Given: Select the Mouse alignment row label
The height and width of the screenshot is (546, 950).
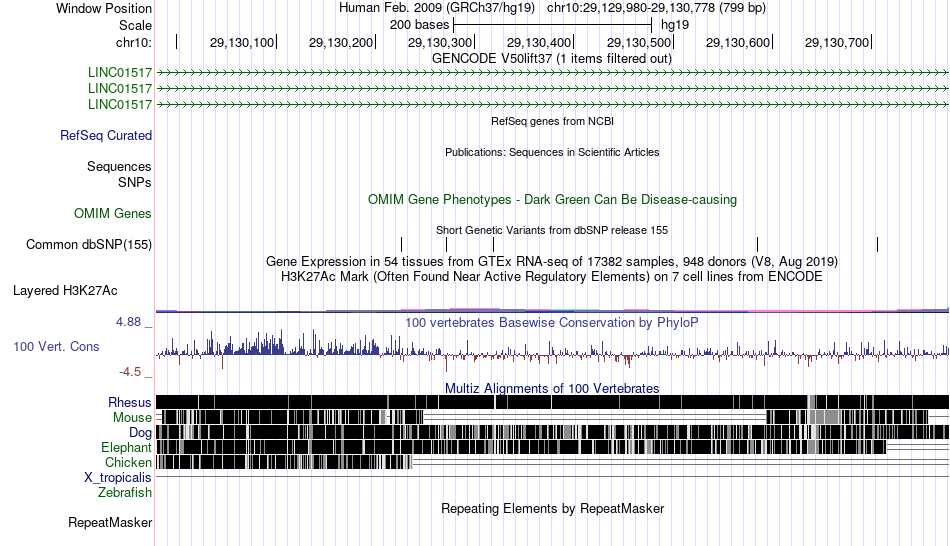Looking at the screenshot, I should coord(132,418).
